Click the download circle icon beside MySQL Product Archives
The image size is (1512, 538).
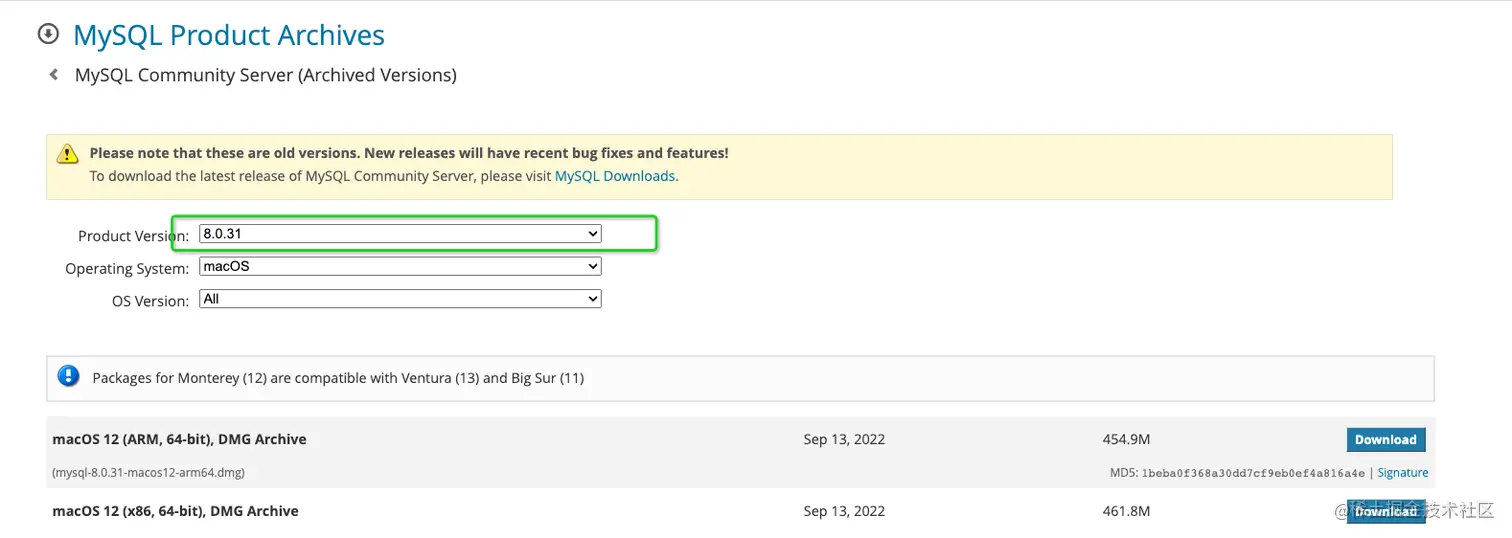[x=48, y=34]
